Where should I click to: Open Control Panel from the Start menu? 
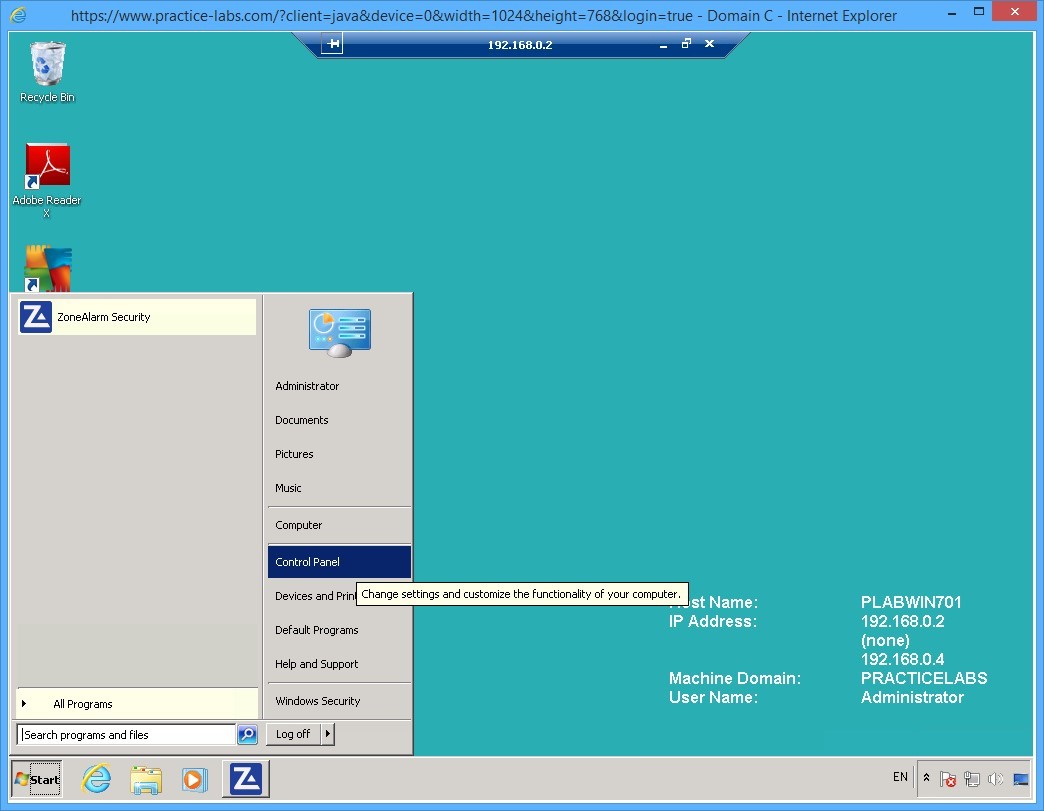click(x=305, y=562)
